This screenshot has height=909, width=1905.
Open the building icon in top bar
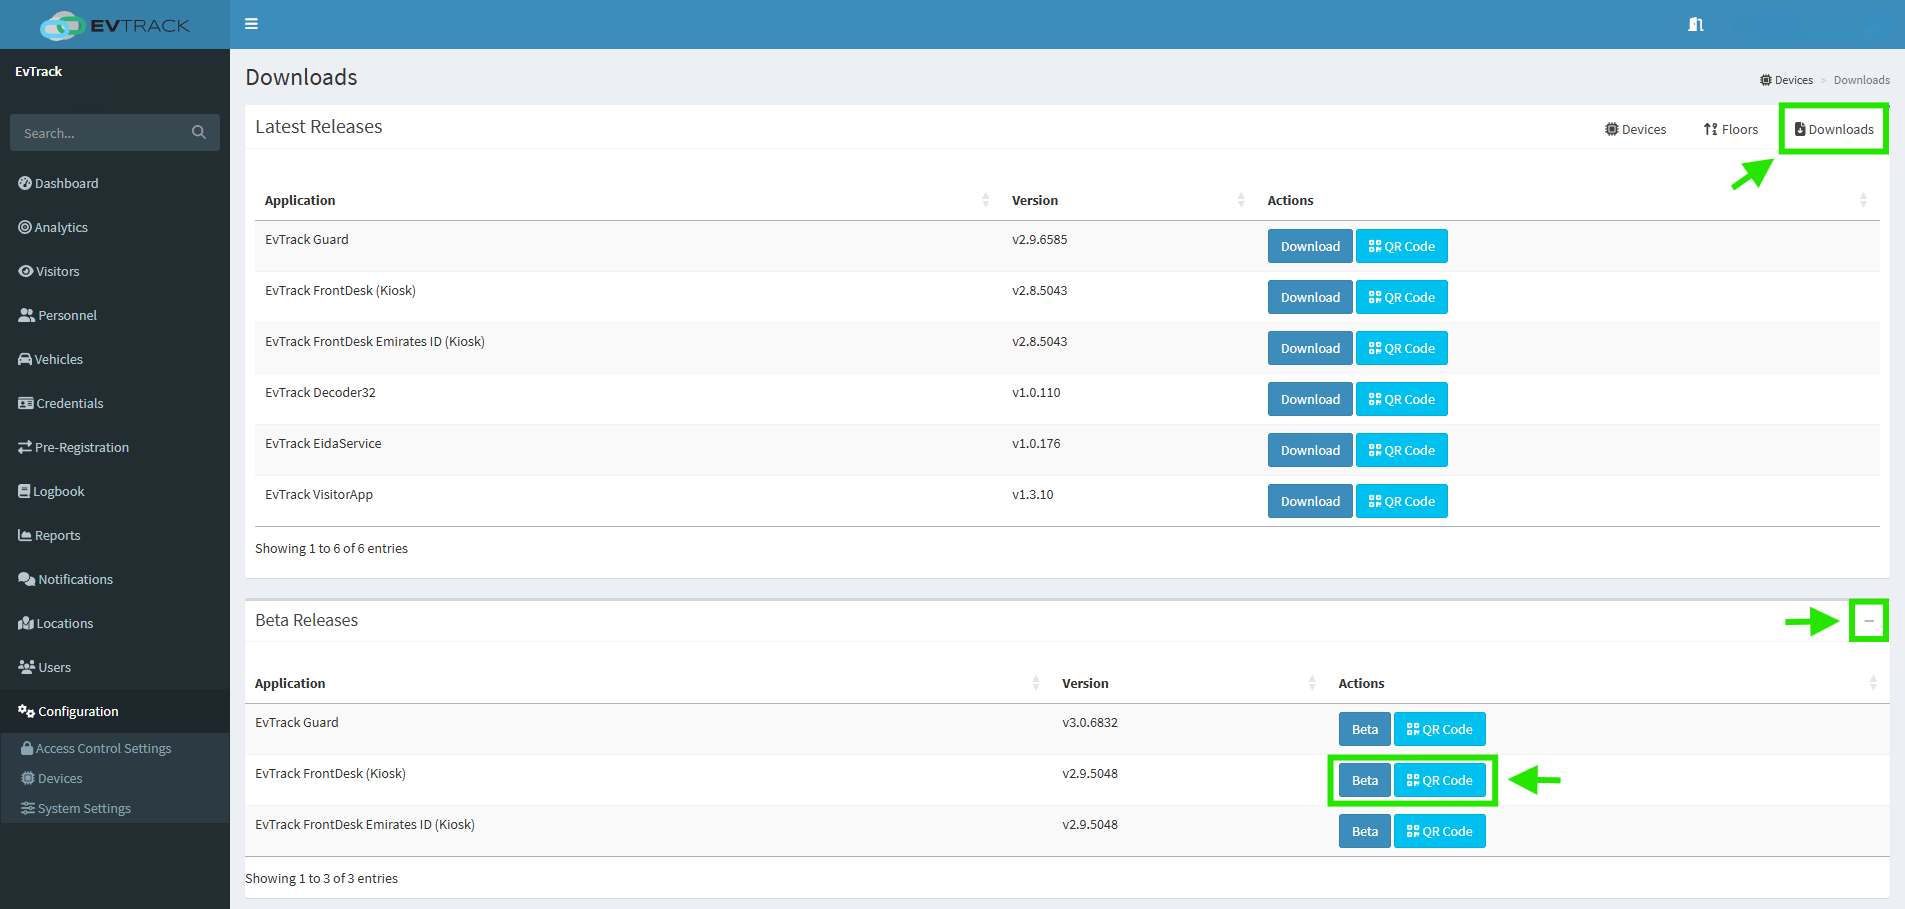pyautogui.click(x=1695, y=24)
